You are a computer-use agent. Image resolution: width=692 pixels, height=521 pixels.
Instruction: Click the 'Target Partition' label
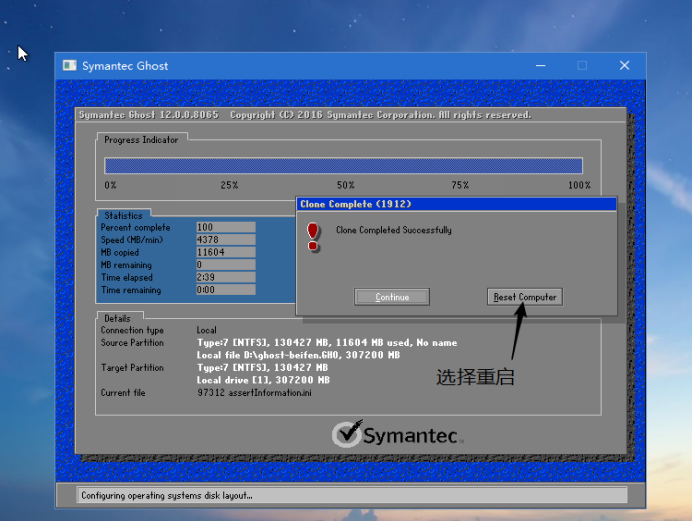tap(132, 367)
